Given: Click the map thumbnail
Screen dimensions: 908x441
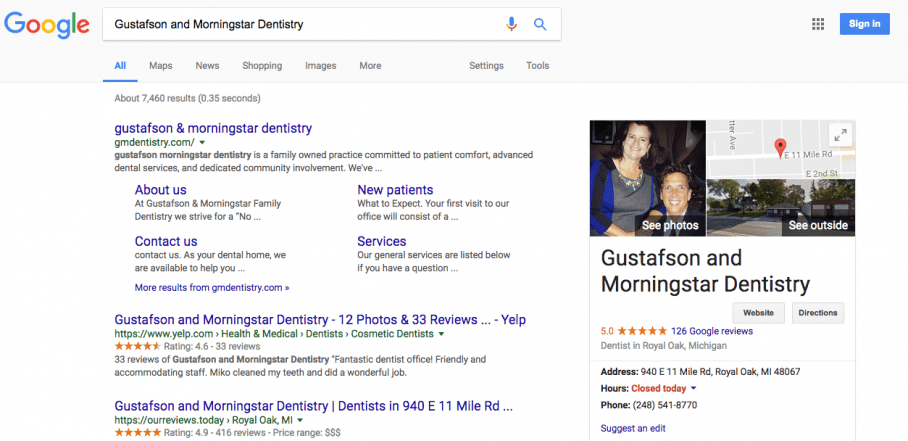Looking at the screenshot, I should (x=781, y=149).
